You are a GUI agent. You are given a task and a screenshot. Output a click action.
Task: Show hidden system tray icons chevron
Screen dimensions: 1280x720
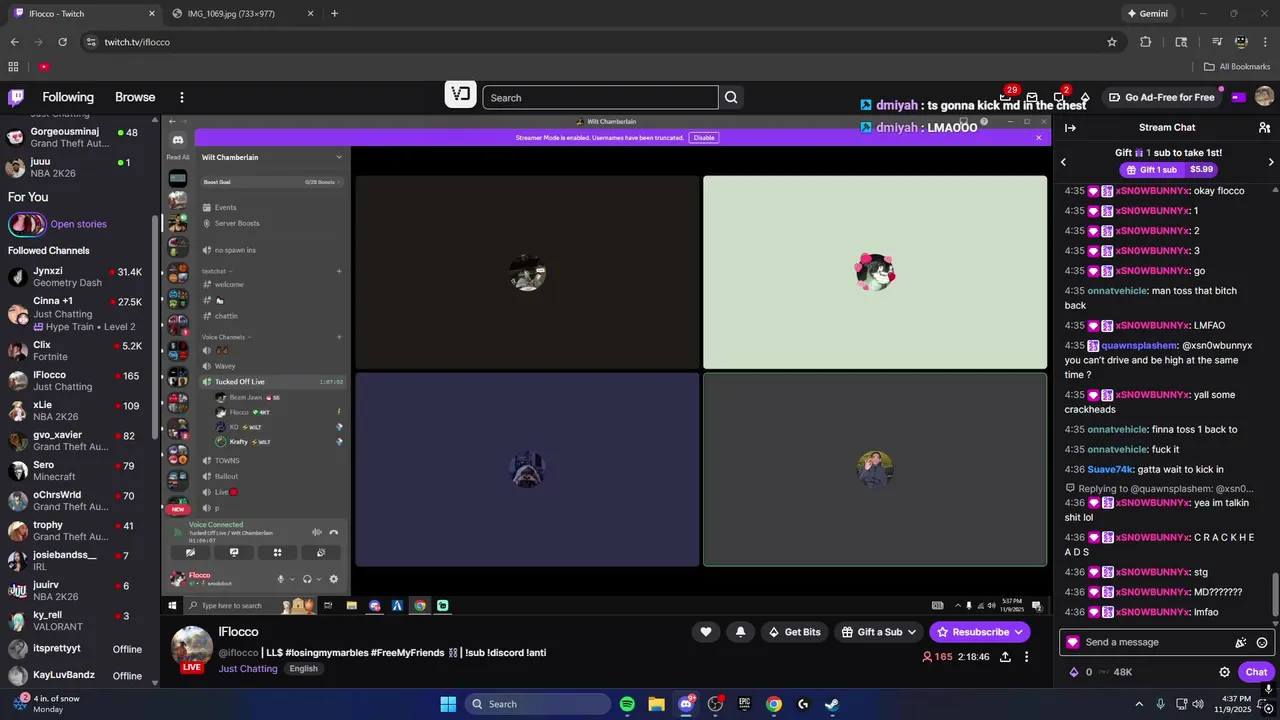(1138, 704)
